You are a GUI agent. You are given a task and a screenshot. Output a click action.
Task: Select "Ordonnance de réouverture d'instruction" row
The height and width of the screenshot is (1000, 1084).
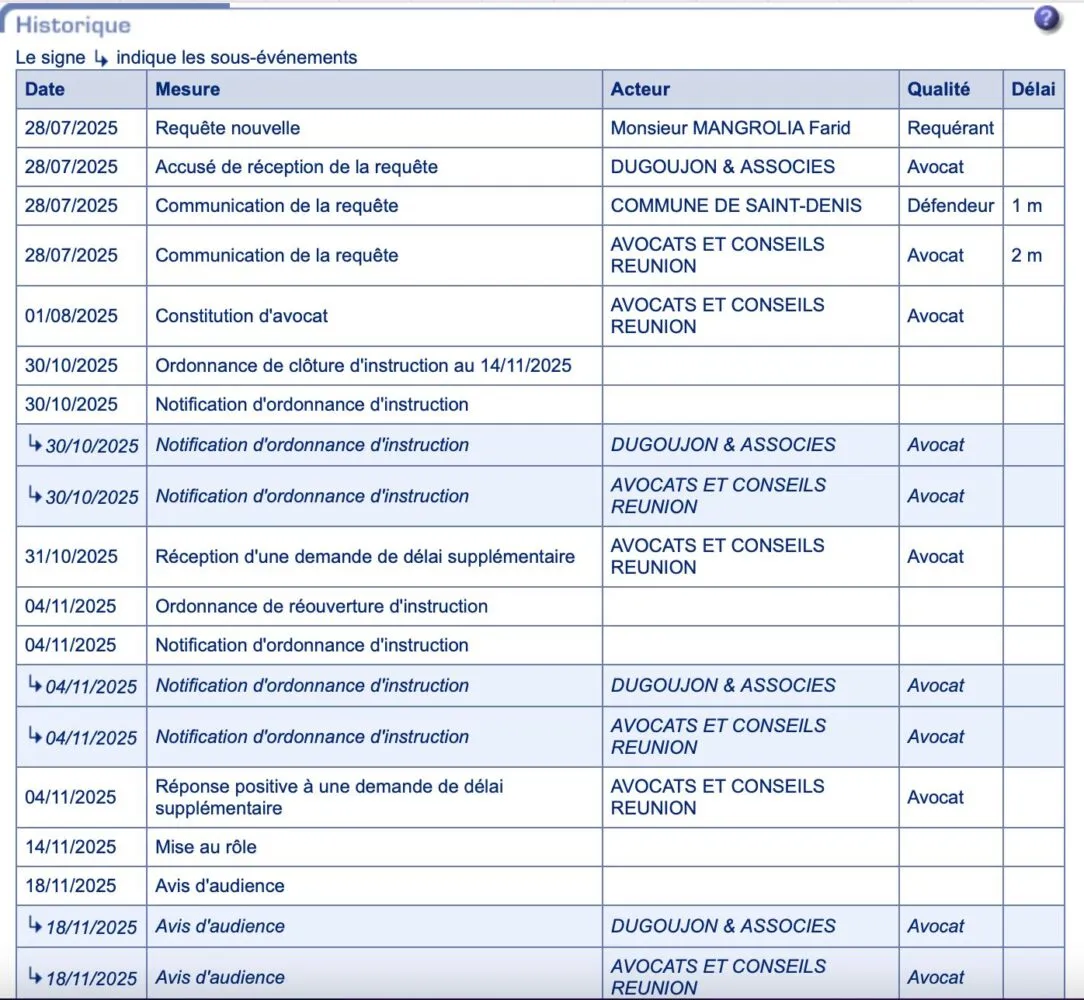click(321, 606)
